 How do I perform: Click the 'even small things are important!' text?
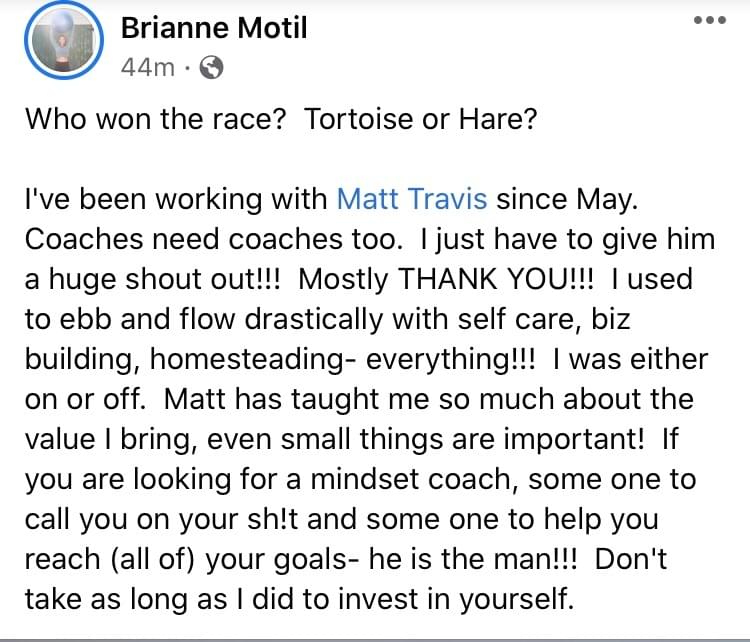point(425,439)
